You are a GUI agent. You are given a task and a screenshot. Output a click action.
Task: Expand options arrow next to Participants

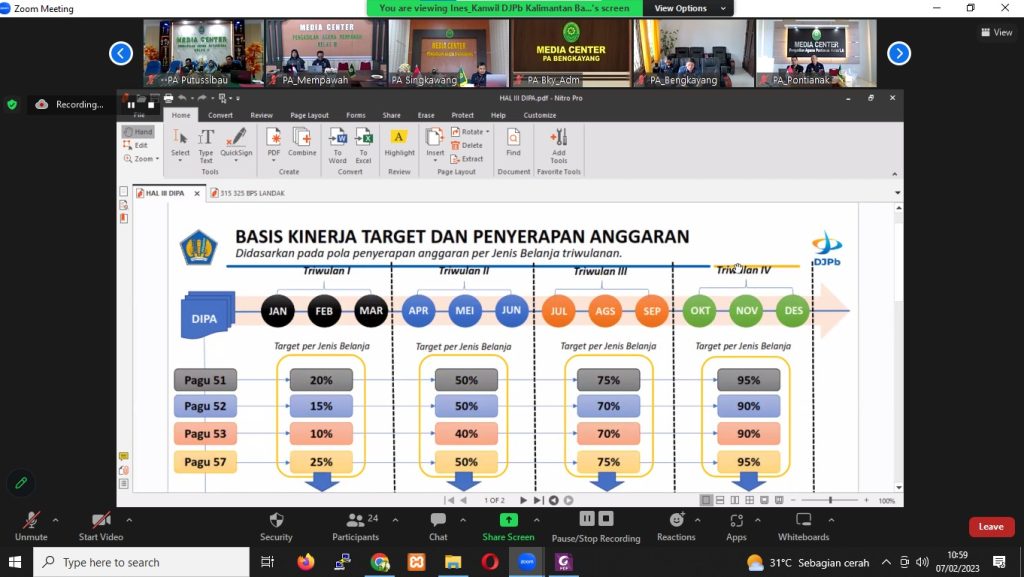(x=395, y=520)
